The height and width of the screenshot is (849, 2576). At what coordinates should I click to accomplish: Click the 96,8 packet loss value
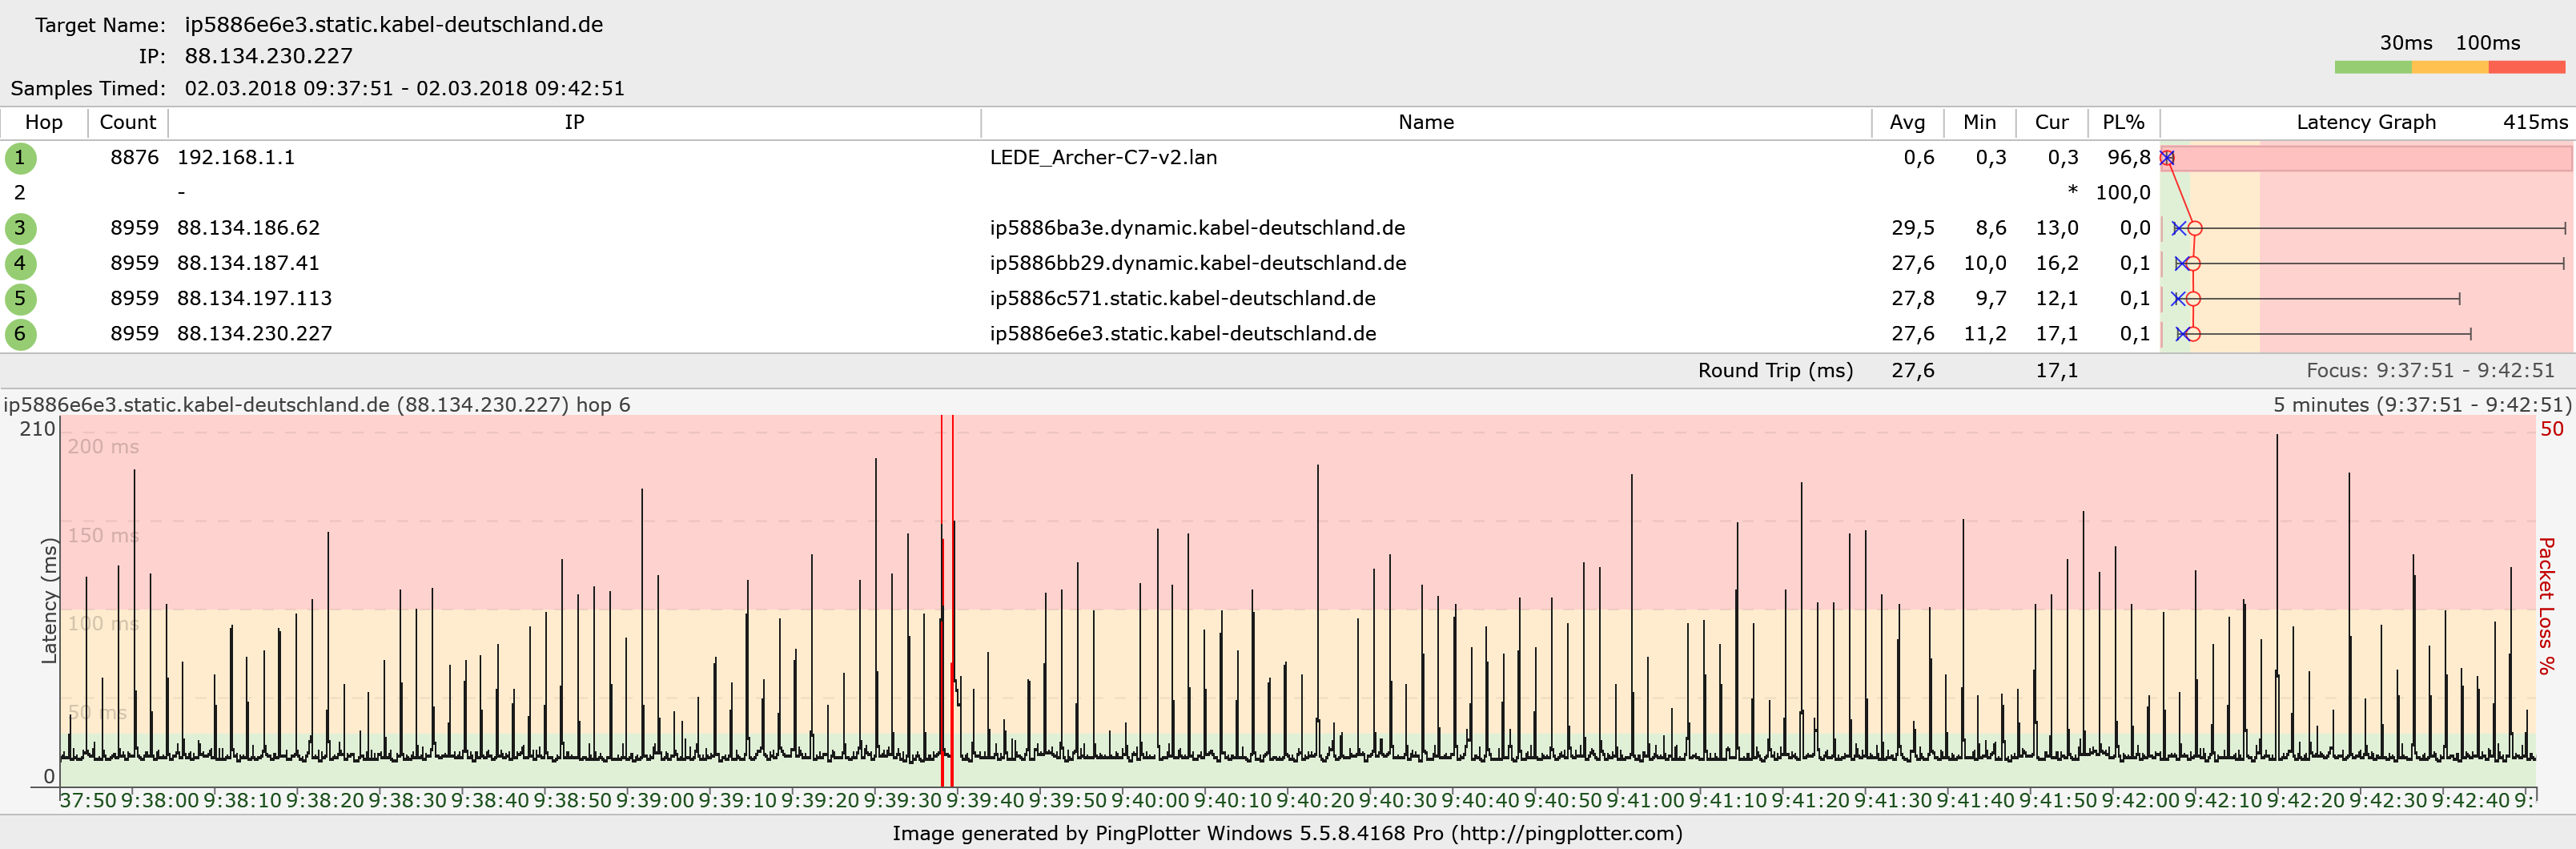2129,158
